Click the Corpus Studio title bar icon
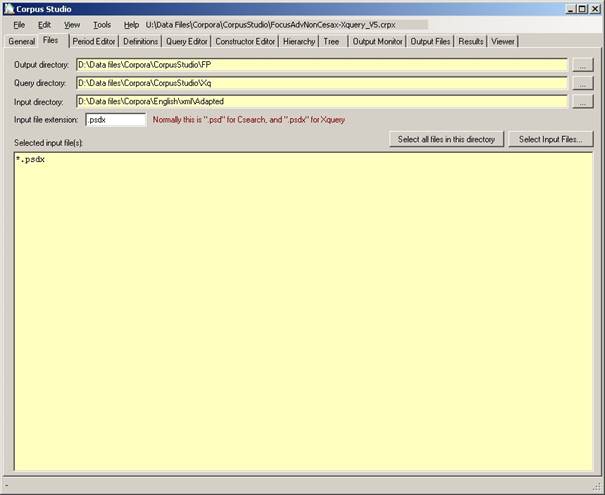This screenshot has height=495, width=605. click(9, 8)
